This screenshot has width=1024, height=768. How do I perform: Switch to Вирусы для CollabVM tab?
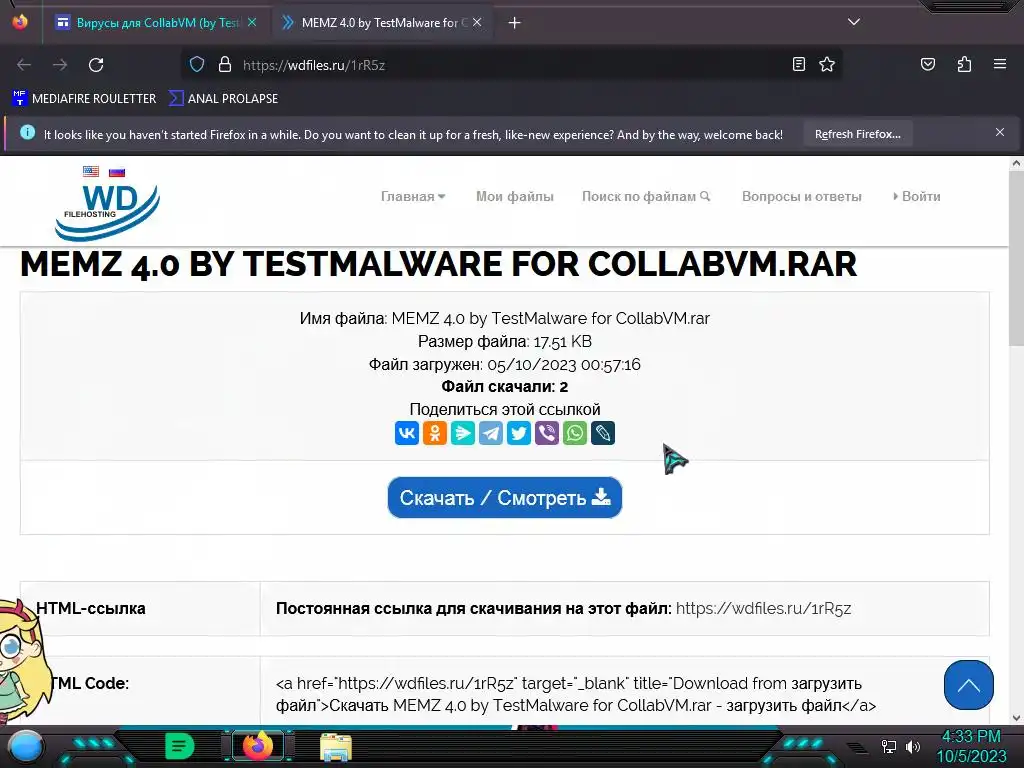click(155, 22)
